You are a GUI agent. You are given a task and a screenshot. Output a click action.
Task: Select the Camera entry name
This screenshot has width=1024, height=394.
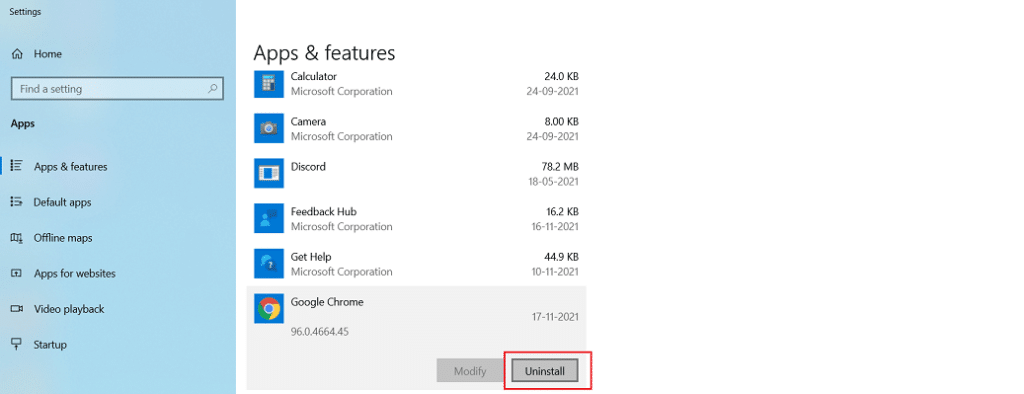(308, 122)
